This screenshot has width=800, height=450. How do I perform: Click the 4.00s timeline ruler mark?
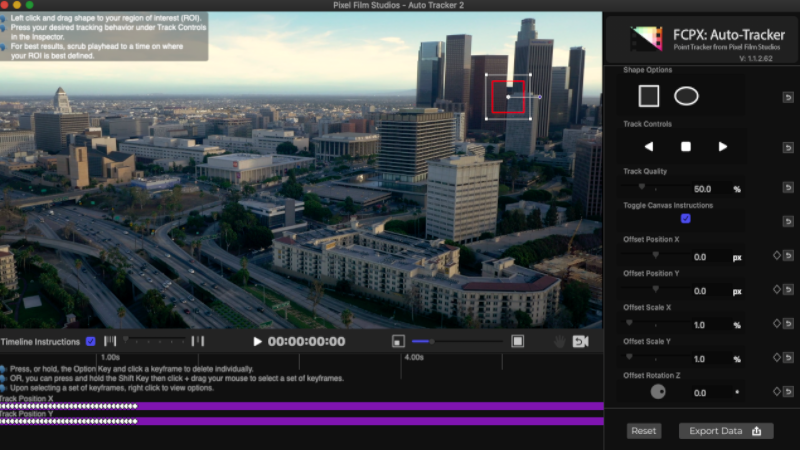[414, 357]
